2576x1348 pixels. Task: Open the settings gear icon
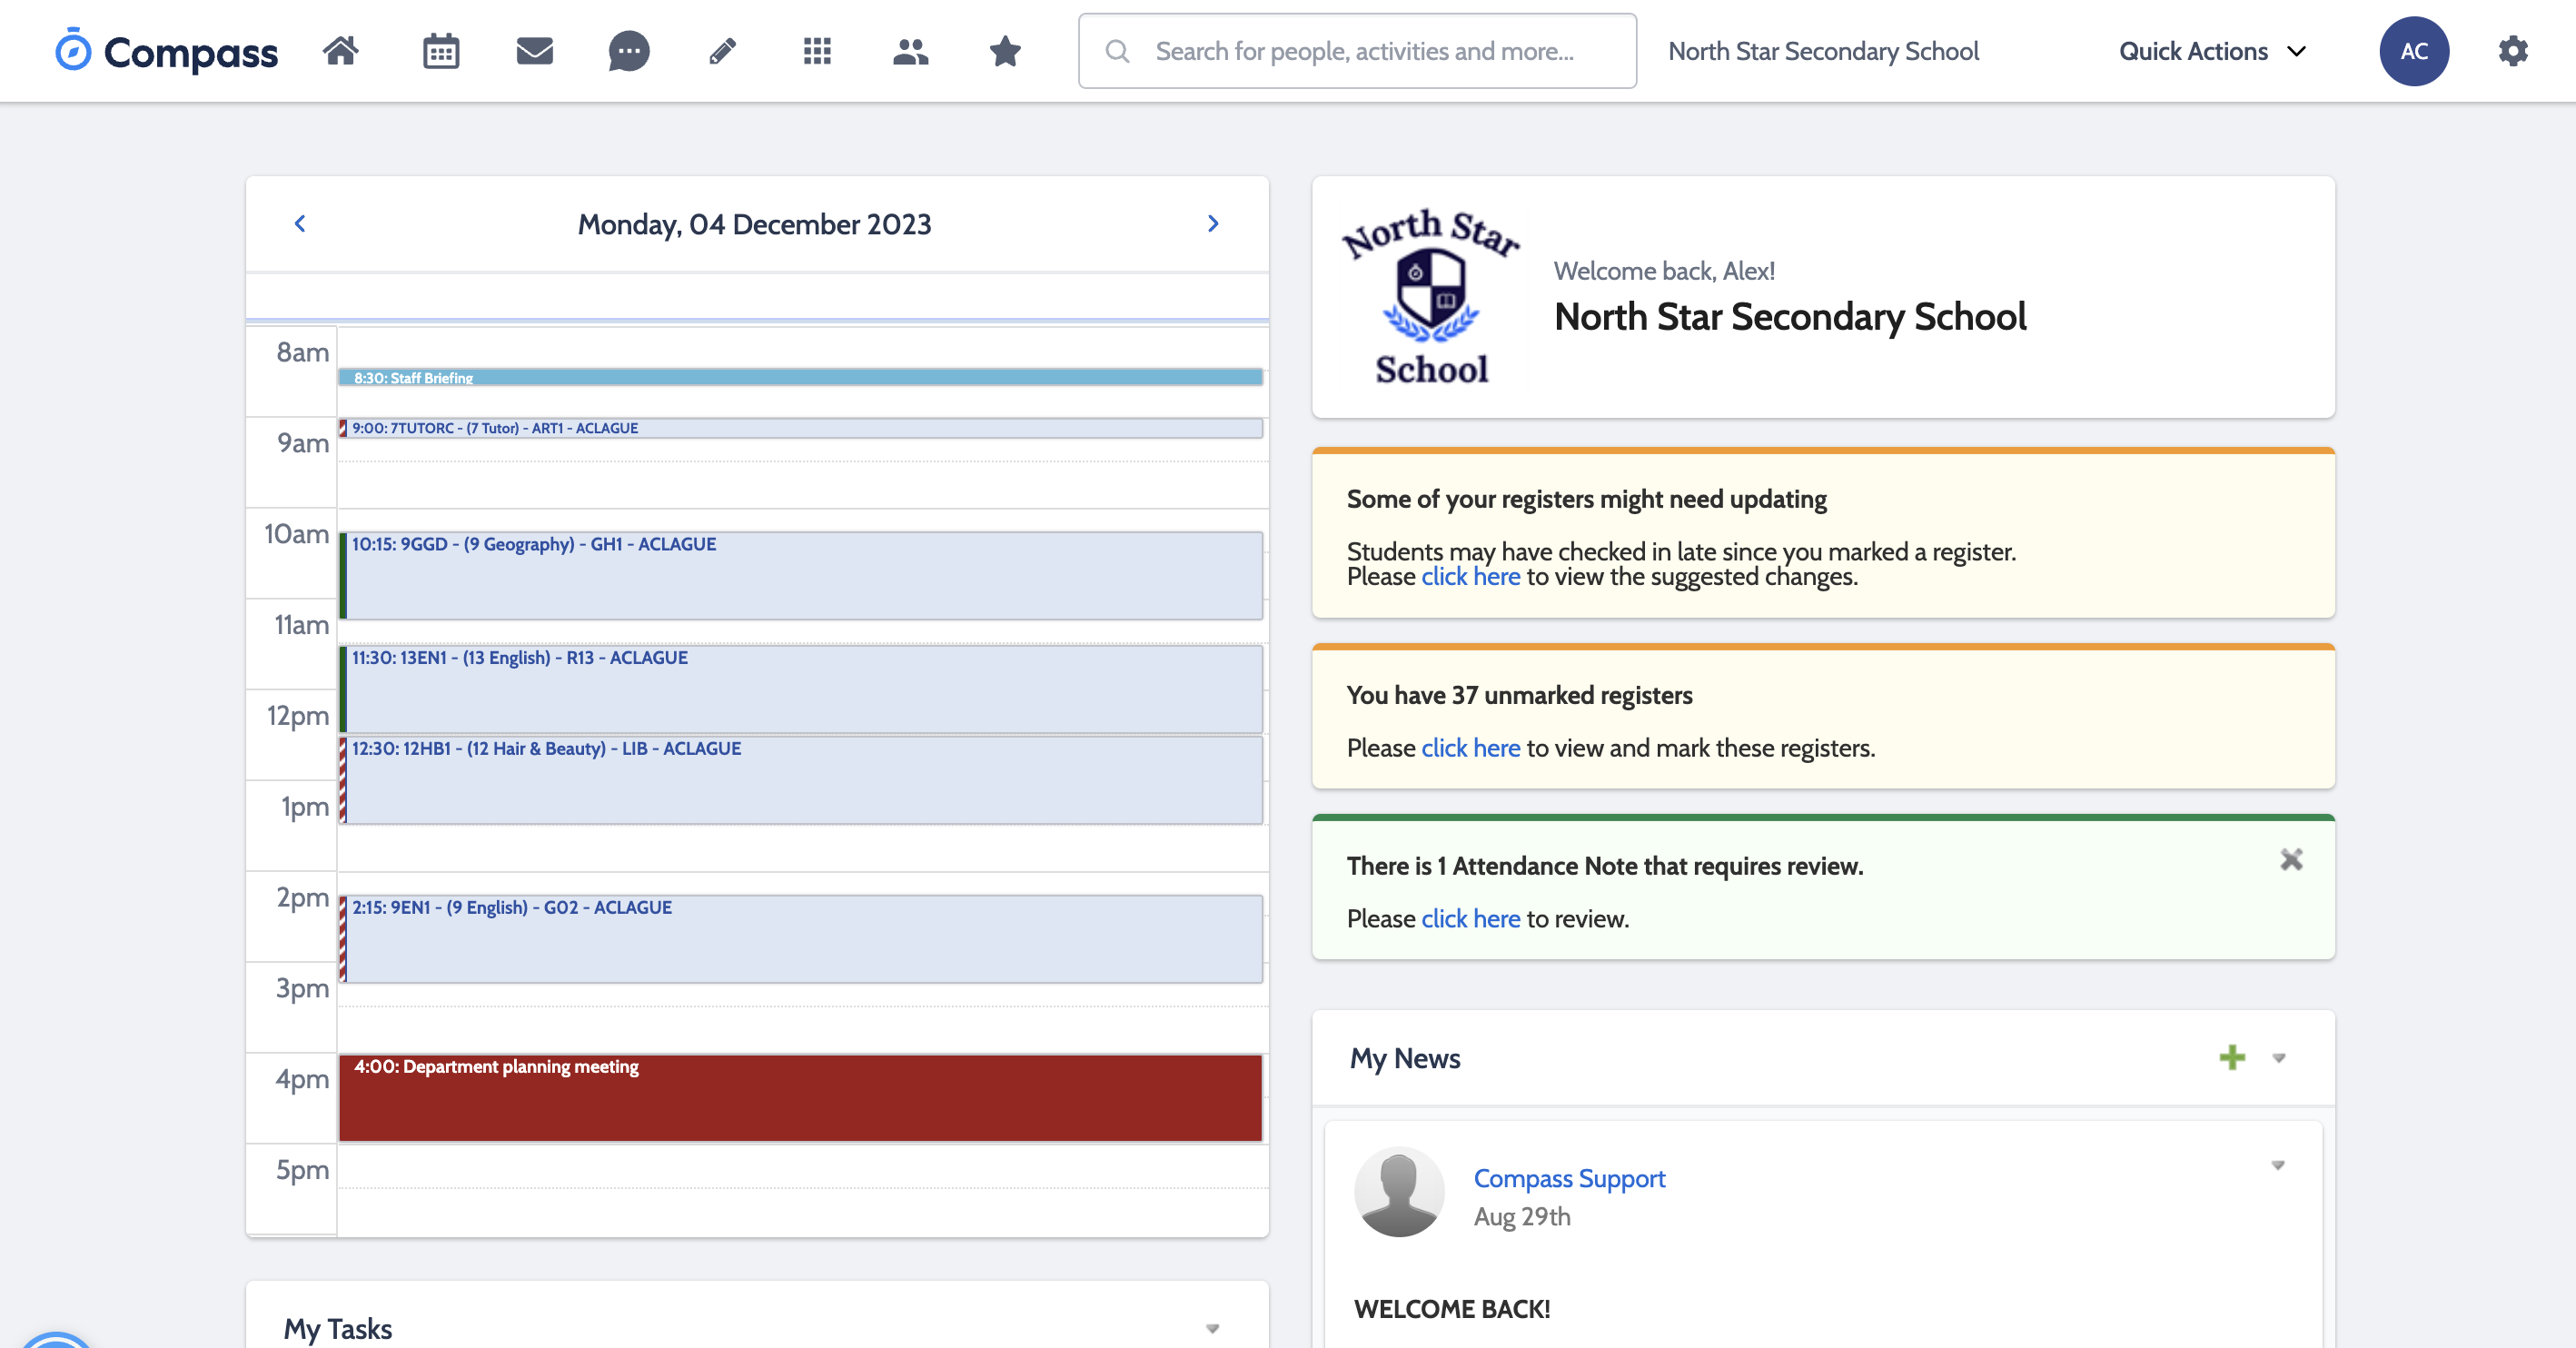[x=2513, y=51]
